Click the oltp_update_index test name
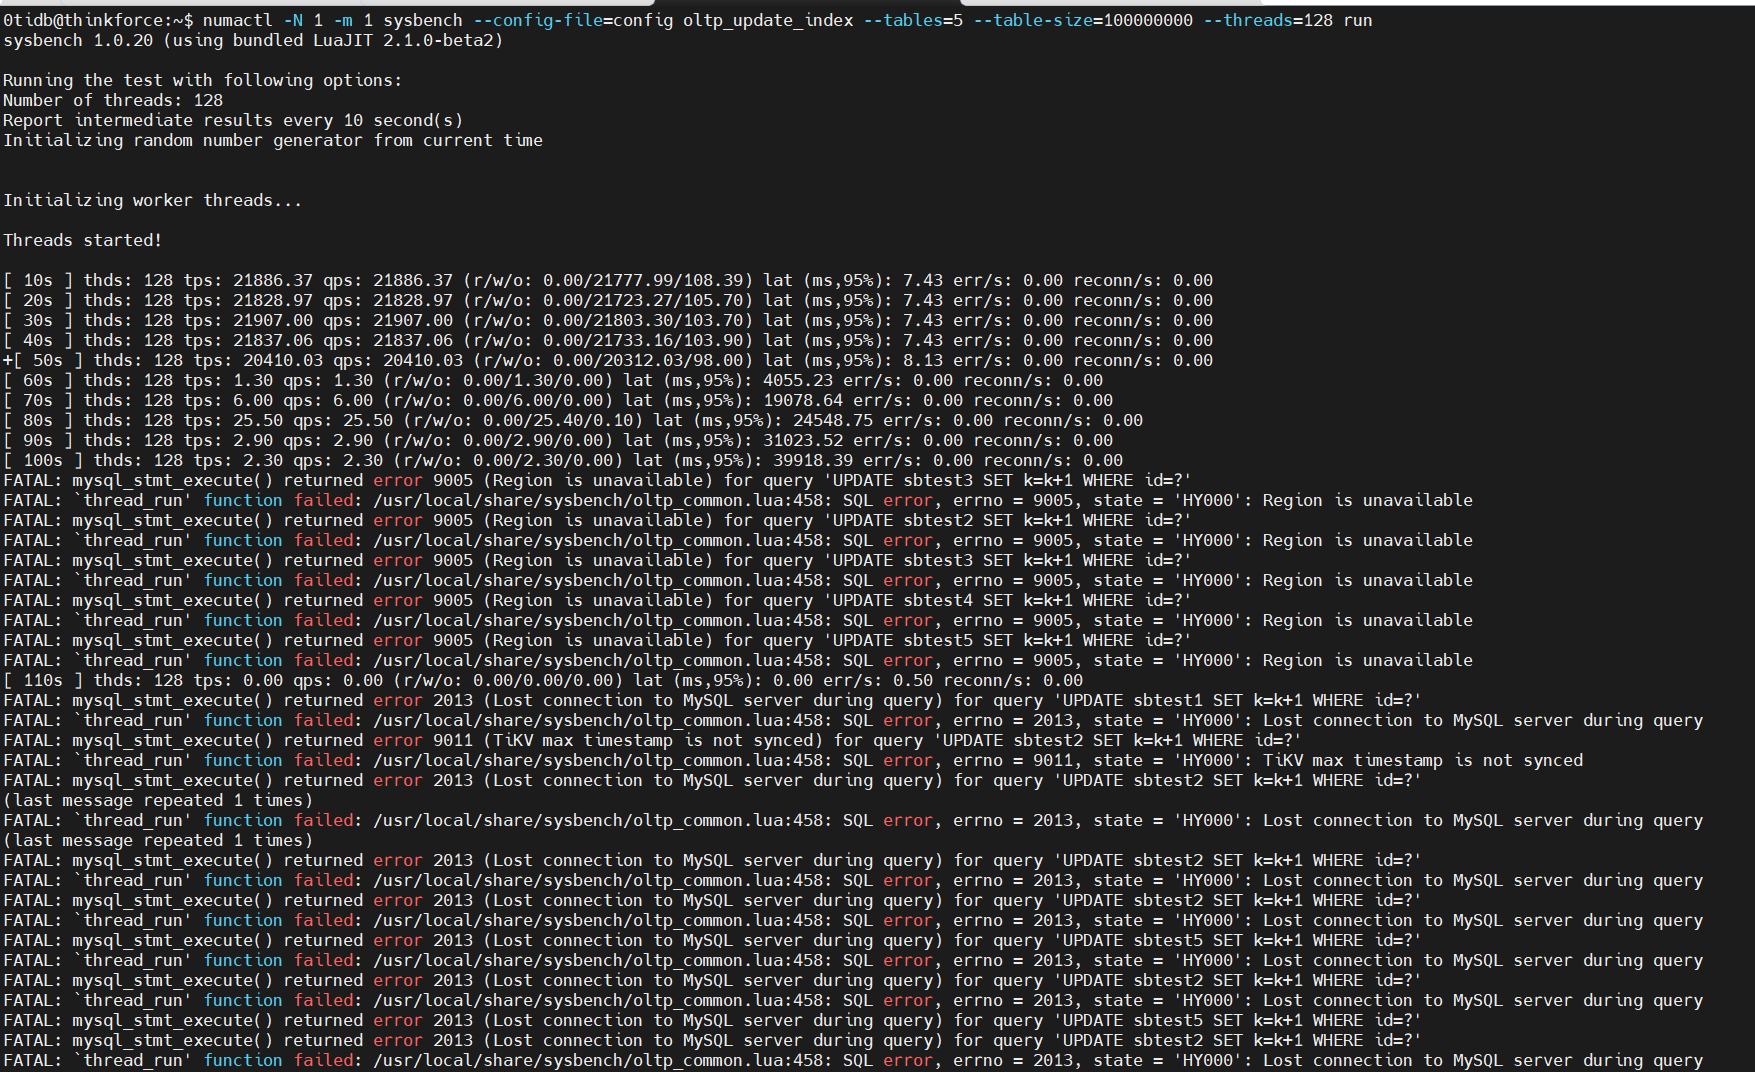This screenshot has width=1755, height=1072. pos(768,20)
